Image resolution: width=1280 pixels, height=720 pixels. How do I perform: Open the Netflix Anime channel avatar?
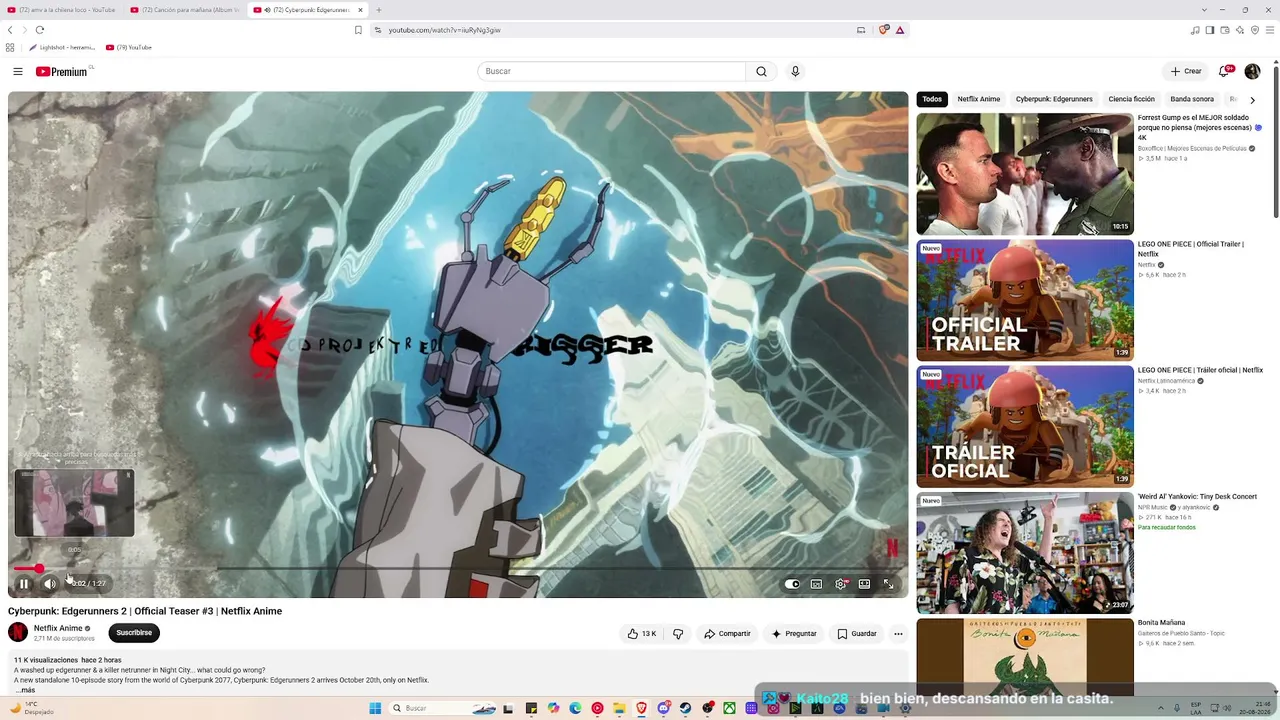pos(18,632)
